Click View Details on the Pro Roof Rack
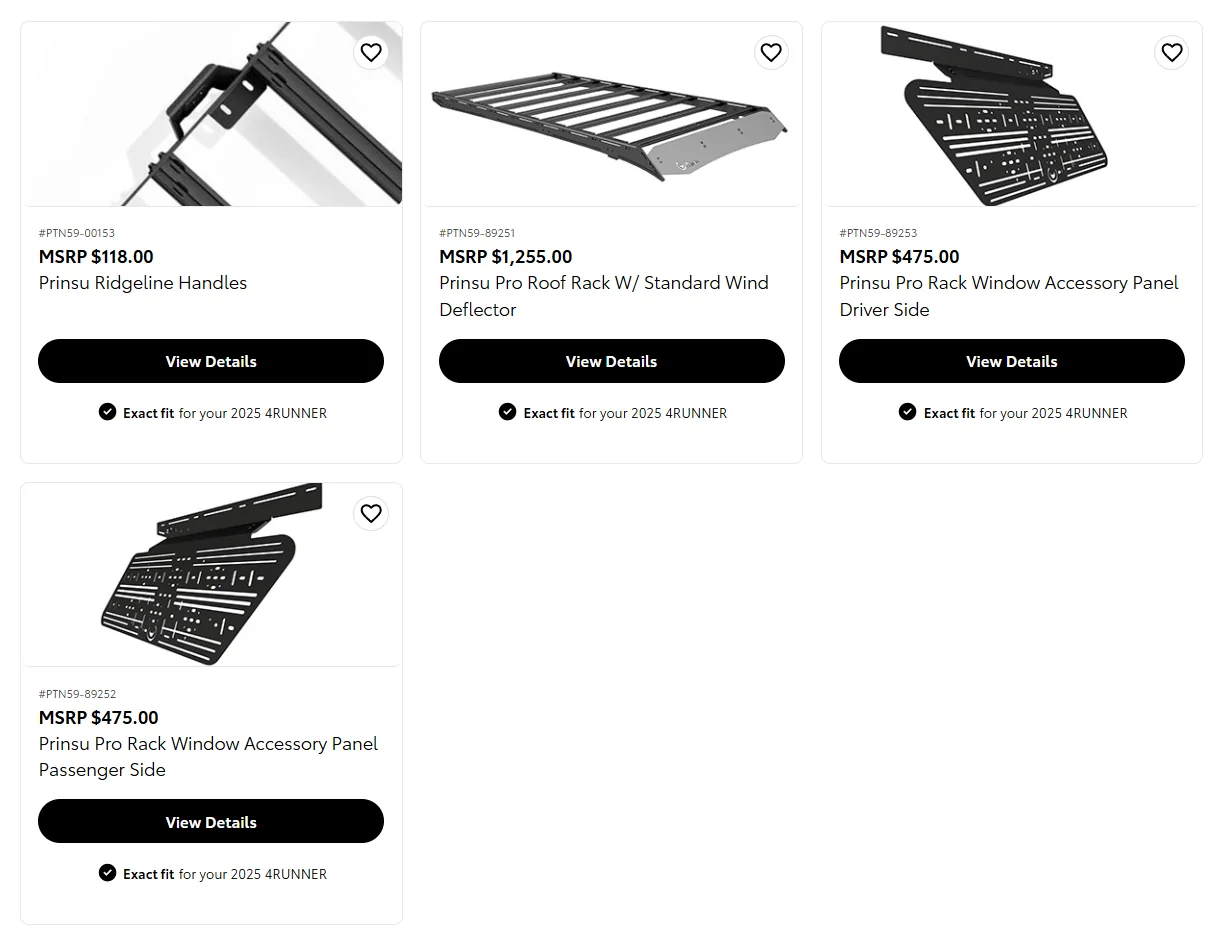This screenshot has height=929, width=1229. (611, 361)
